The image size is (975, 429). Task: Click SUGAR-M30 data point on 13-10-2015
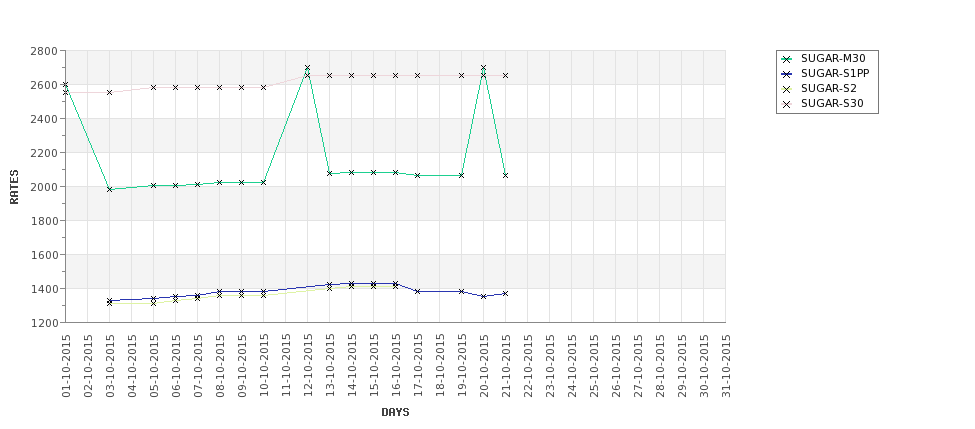coord(330,173)
